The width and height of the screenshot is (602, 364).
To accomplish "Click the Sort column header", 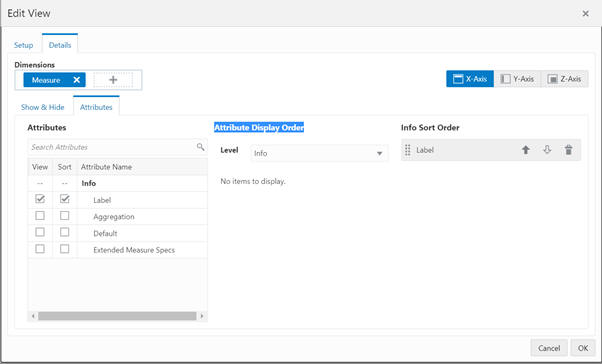I will click(64, 167).
